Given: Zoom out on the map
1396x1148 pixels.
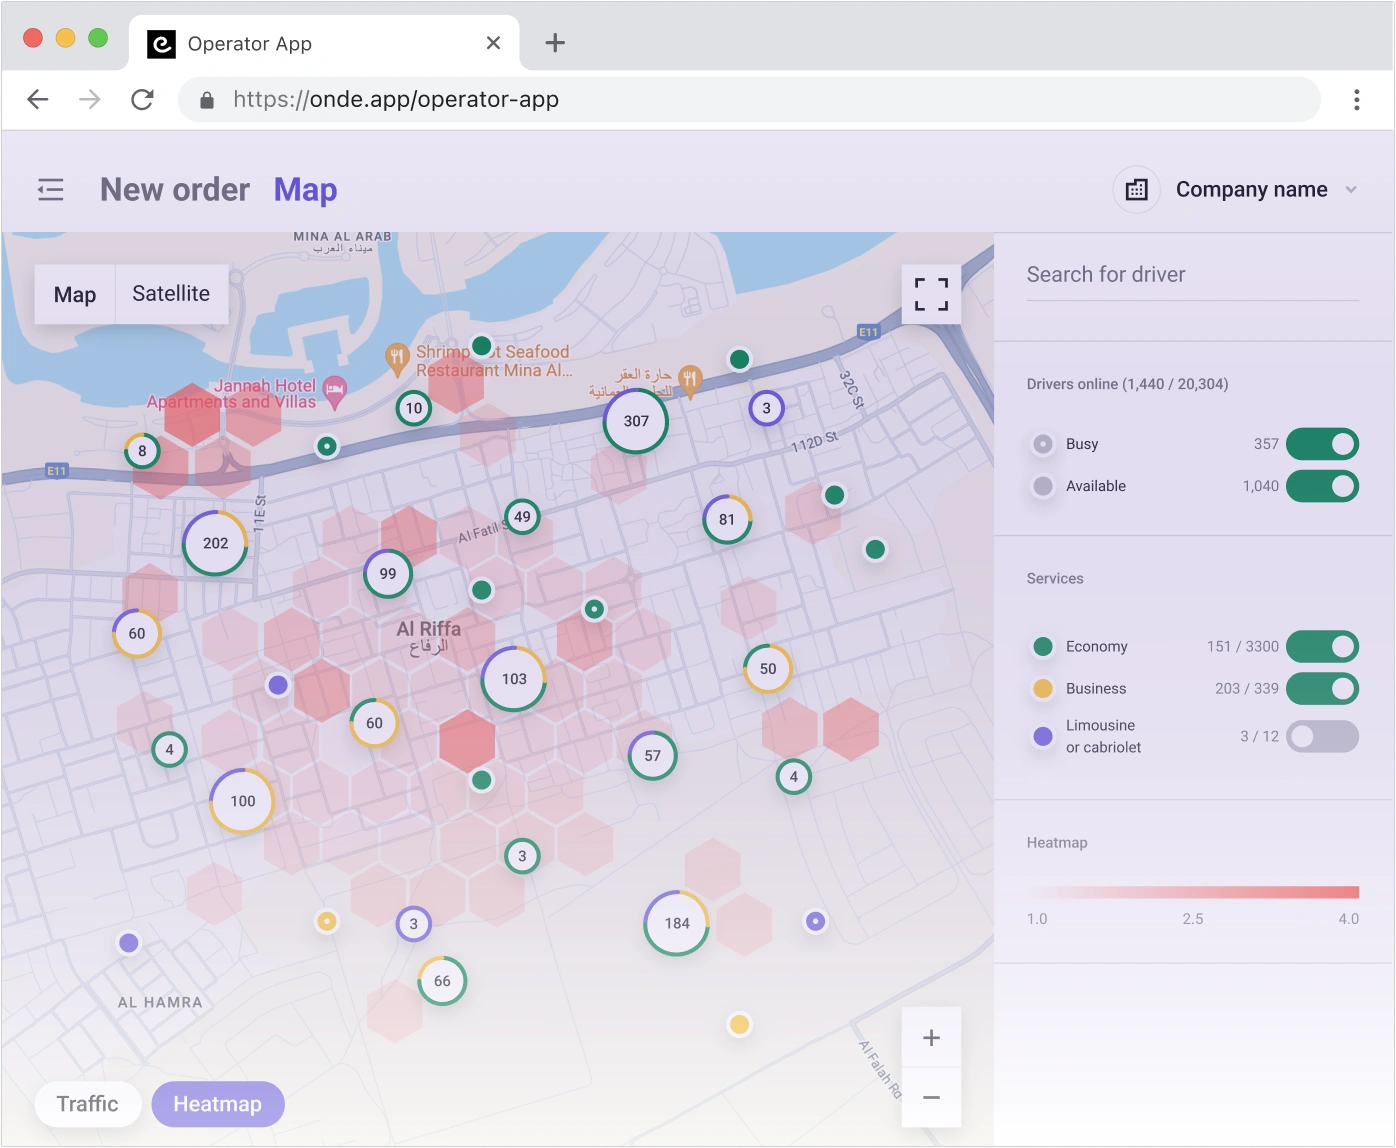Looking at the screenshot, I should [930, 1097].
